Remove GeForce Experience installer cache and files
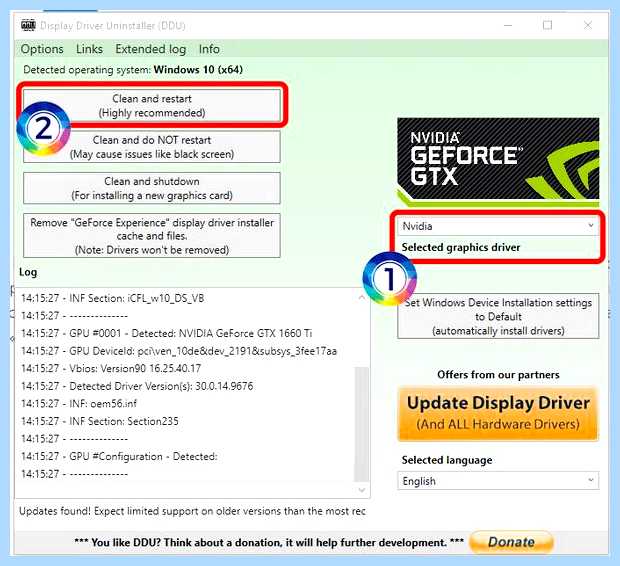 coord(152,236)
